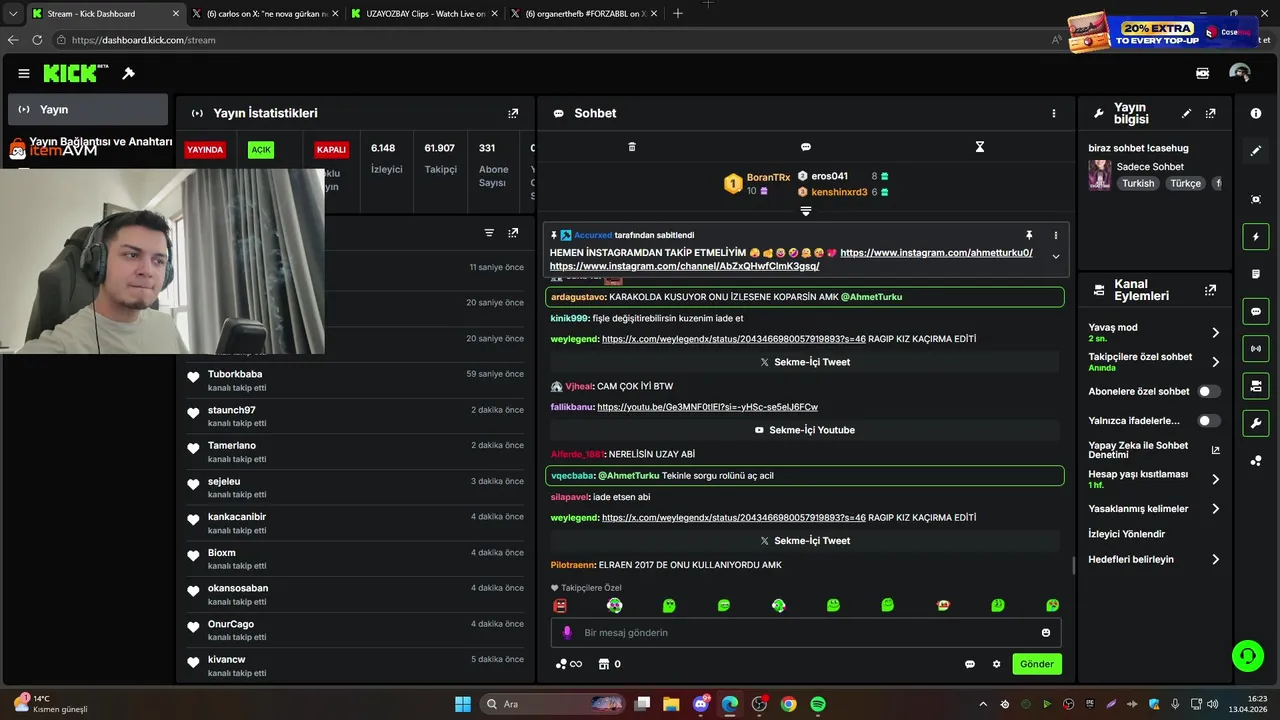
Task: Pop out the Kanal Eylemleri panel
Action: pyautogui.click(x=1210, y=290)
